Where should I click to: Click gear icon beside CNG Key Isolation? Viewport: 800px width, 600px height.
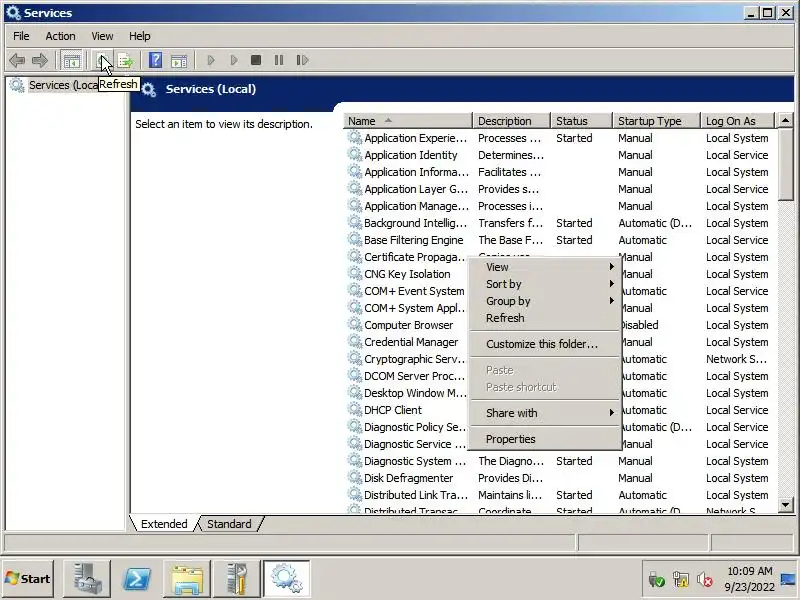point(355,273)
